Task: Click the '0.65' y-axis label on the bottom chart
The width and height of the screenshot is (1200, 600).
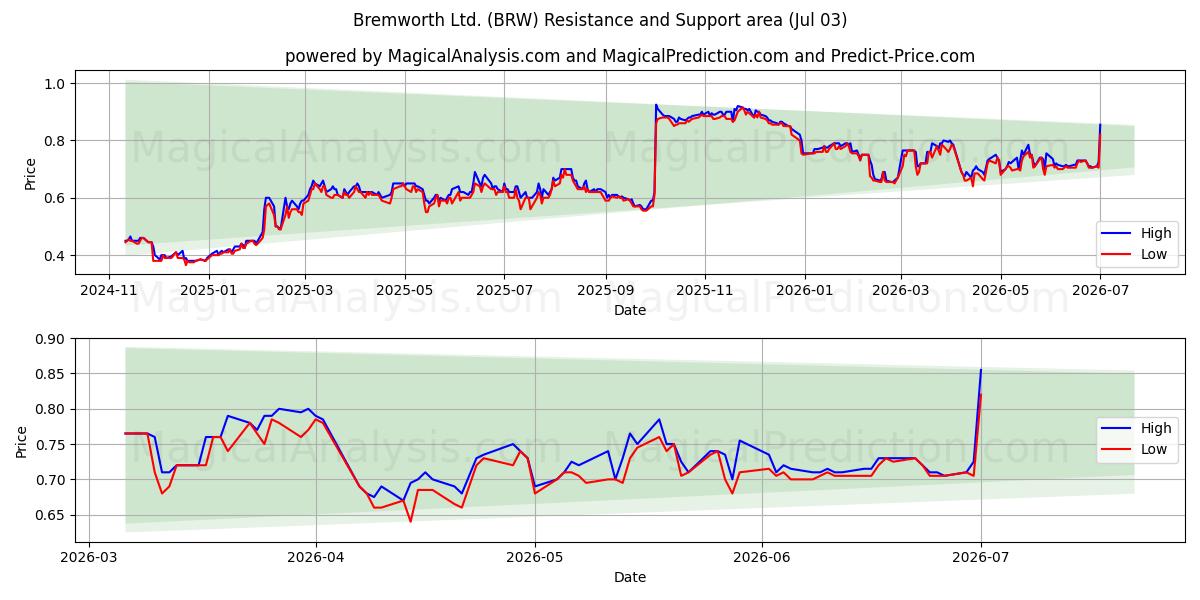Action: [52, 515]
